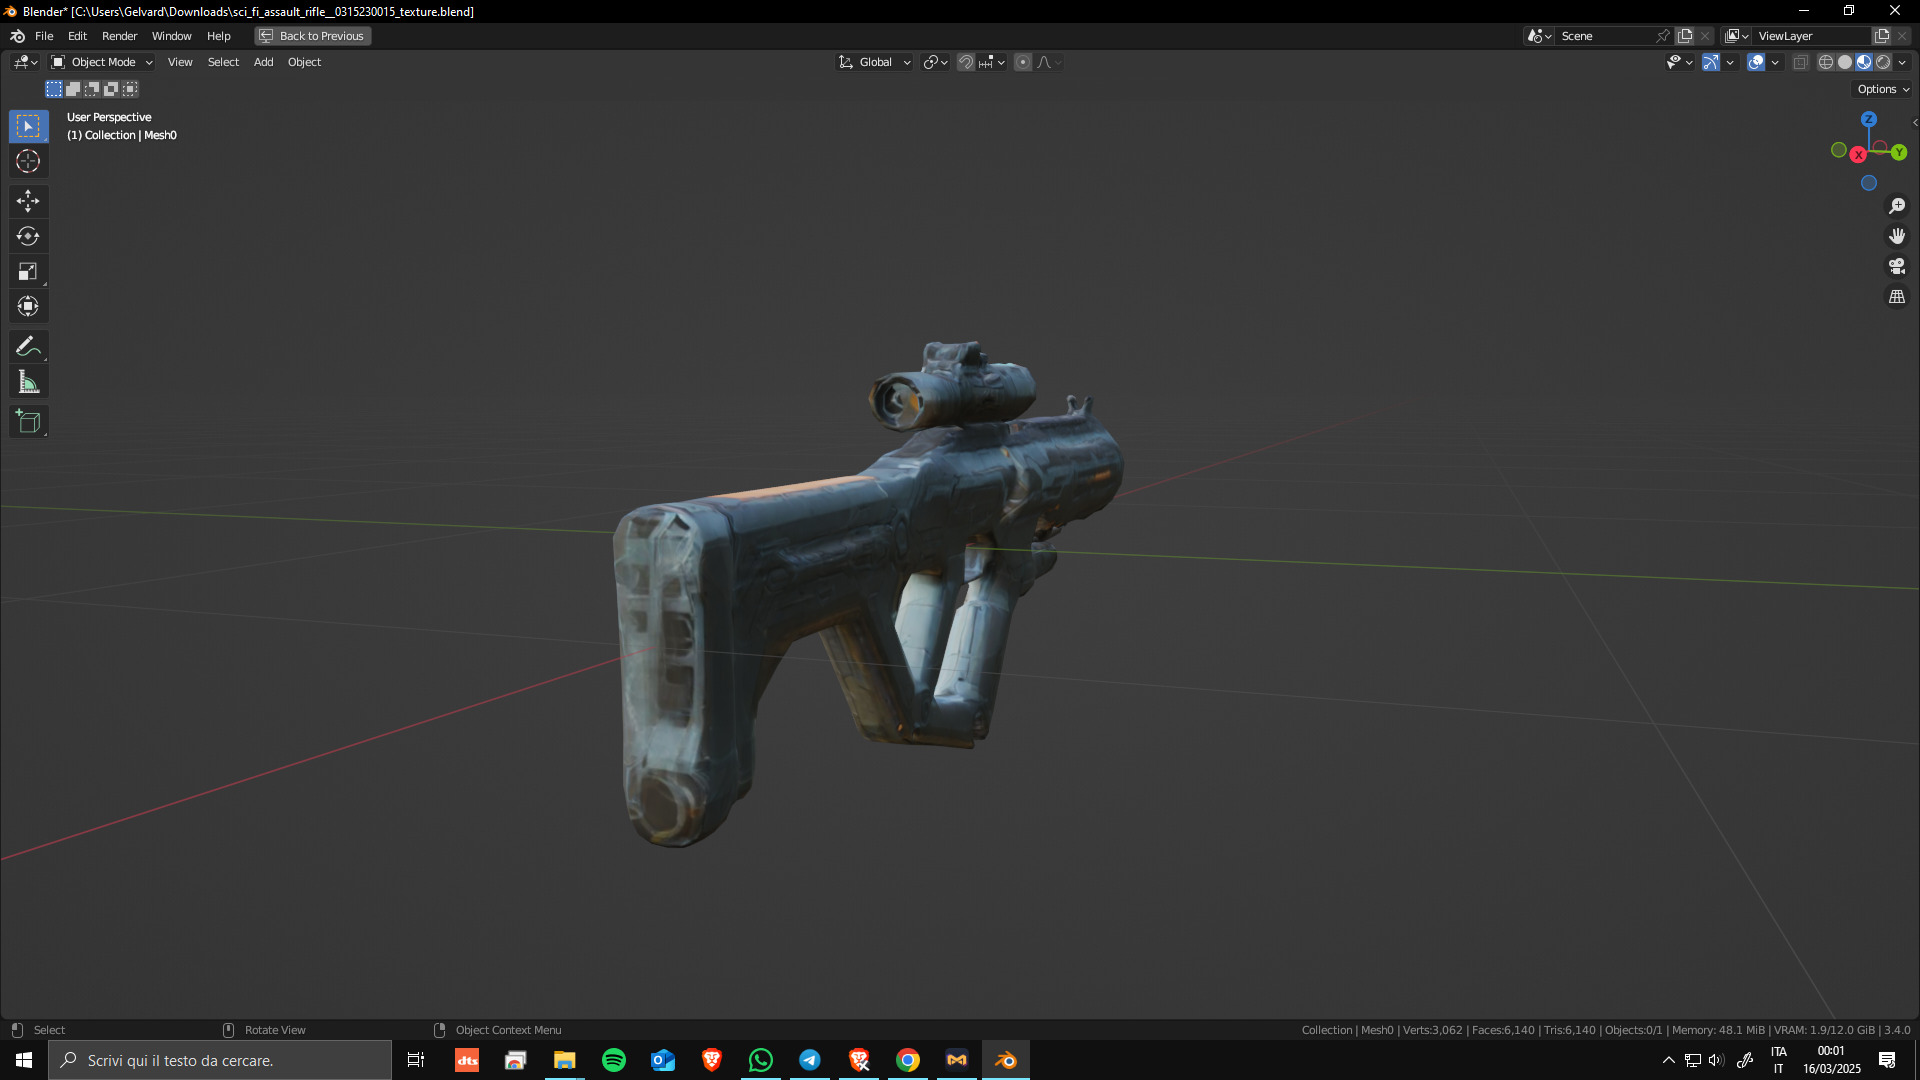Screen dimensions: 1920x1080
Task: Click the Back to Previous button
Action: click(312, 36)
